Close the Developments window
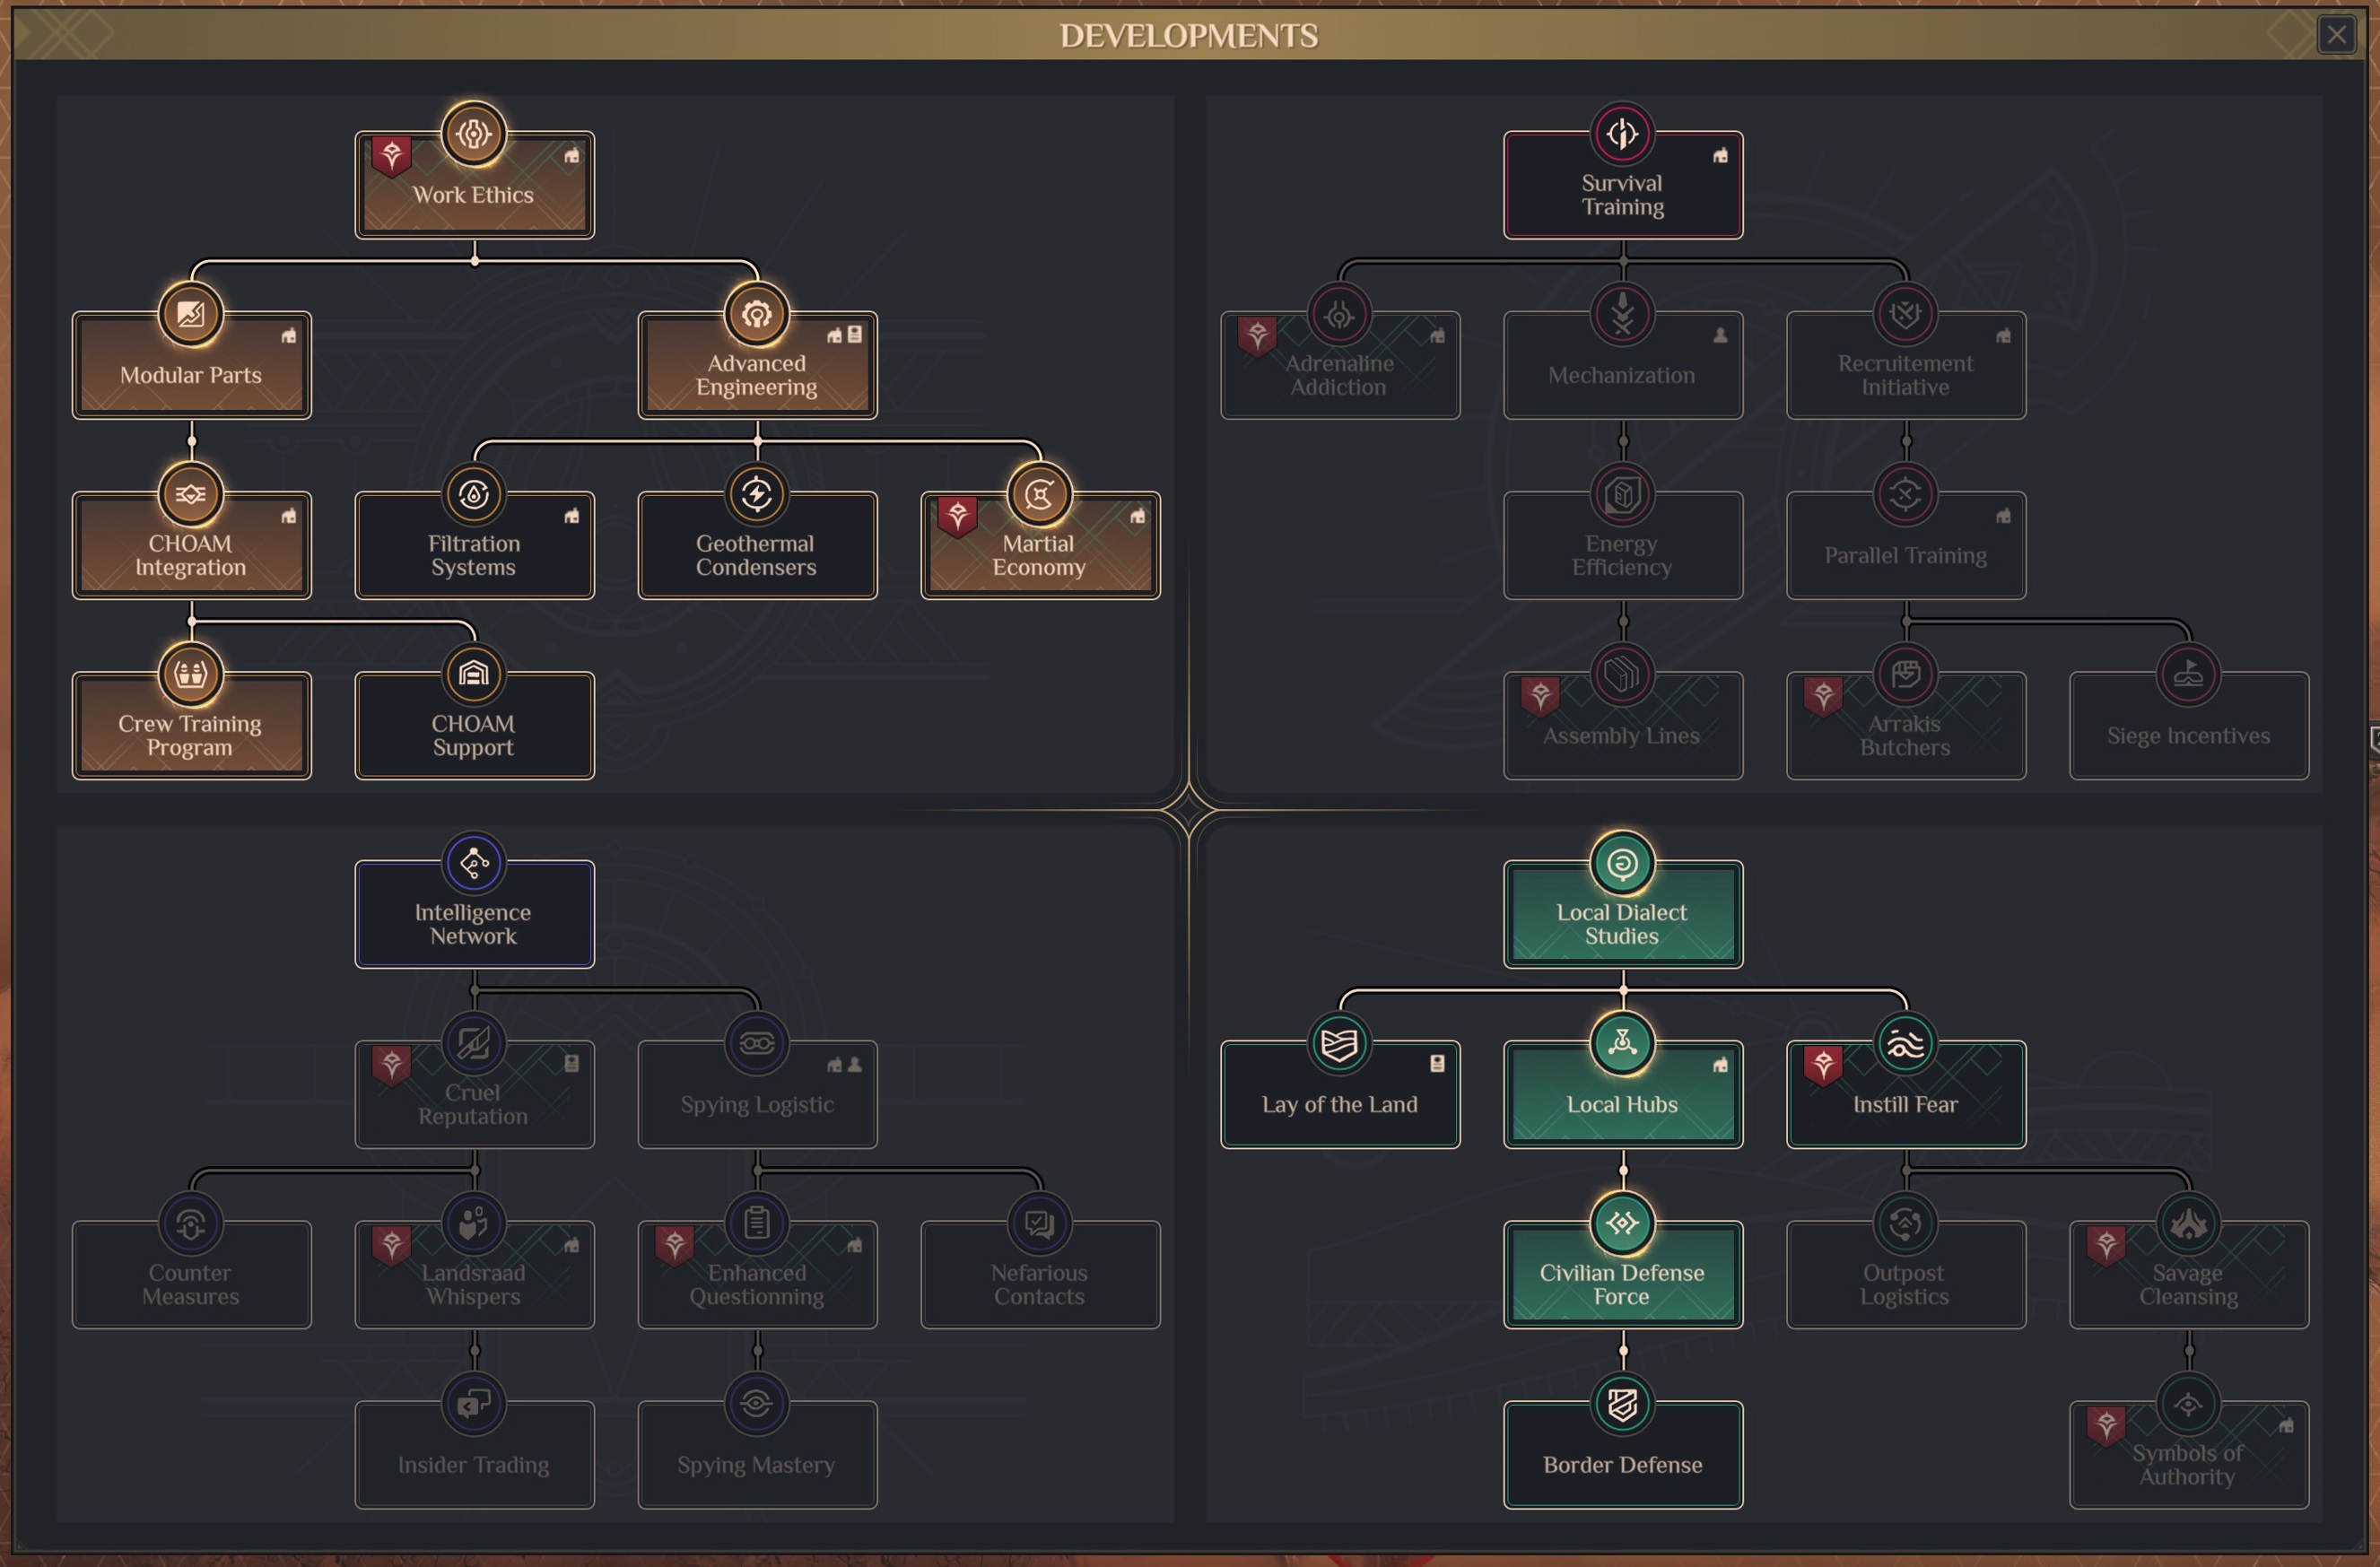 pyautogui.click(x=2336, y=36)
